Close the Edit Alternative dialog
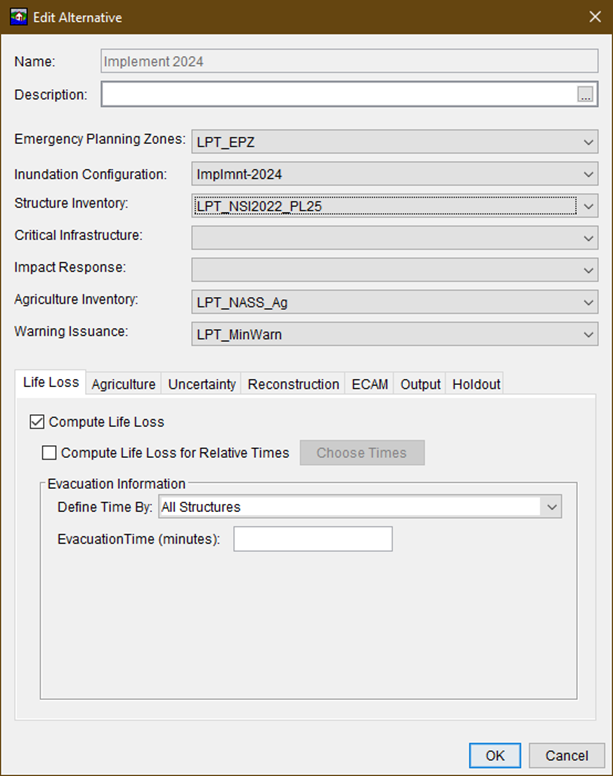Image resolution: width=613 pixels, height=776 pixels. click(595, 17)
